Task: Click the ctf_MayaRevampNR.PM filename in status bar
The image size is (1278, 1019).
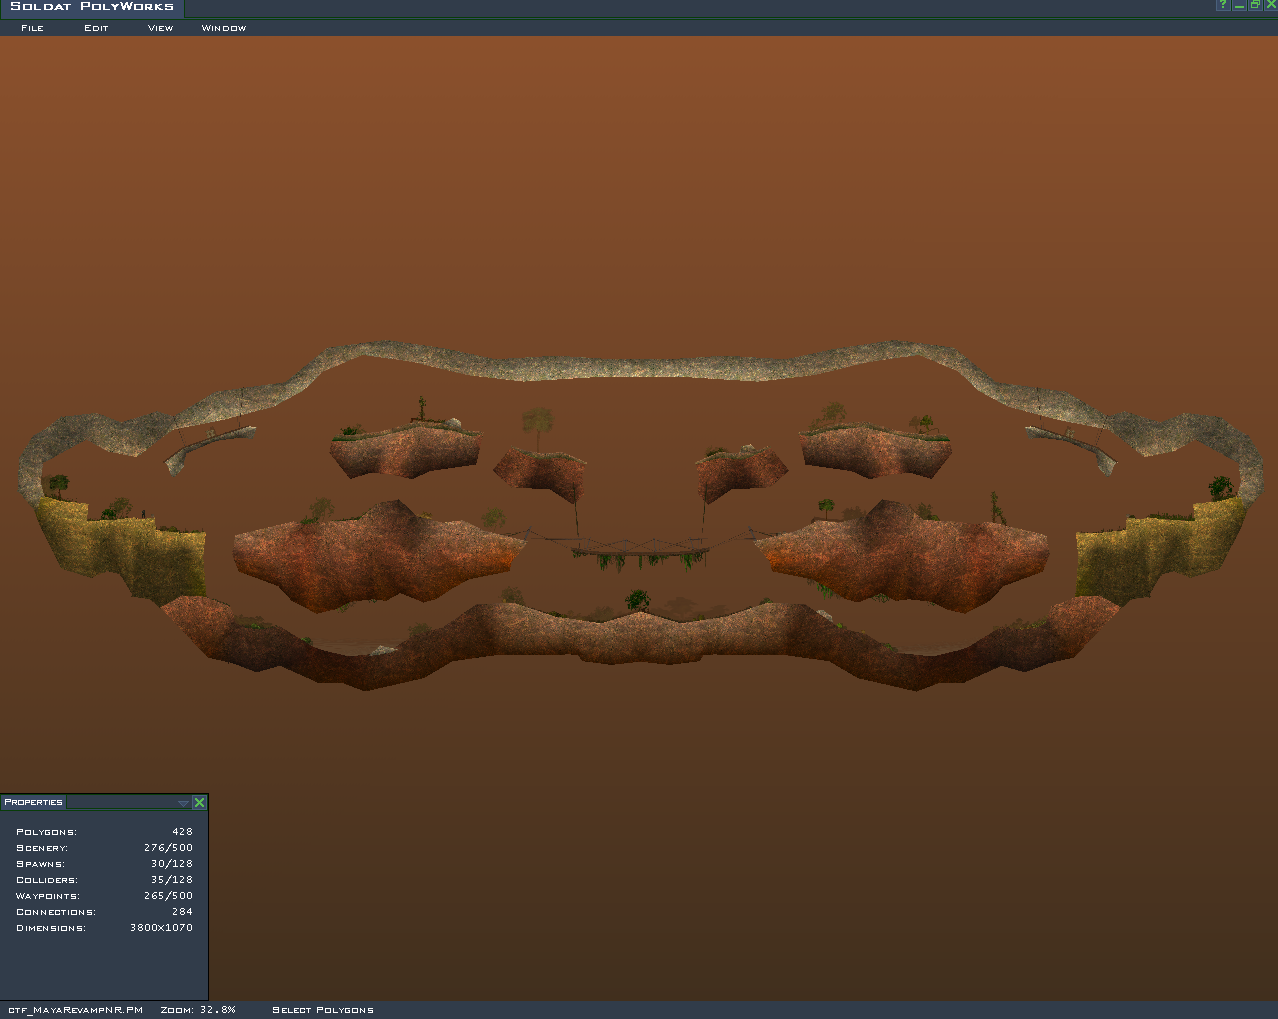Action: (x=76, y=1010)
